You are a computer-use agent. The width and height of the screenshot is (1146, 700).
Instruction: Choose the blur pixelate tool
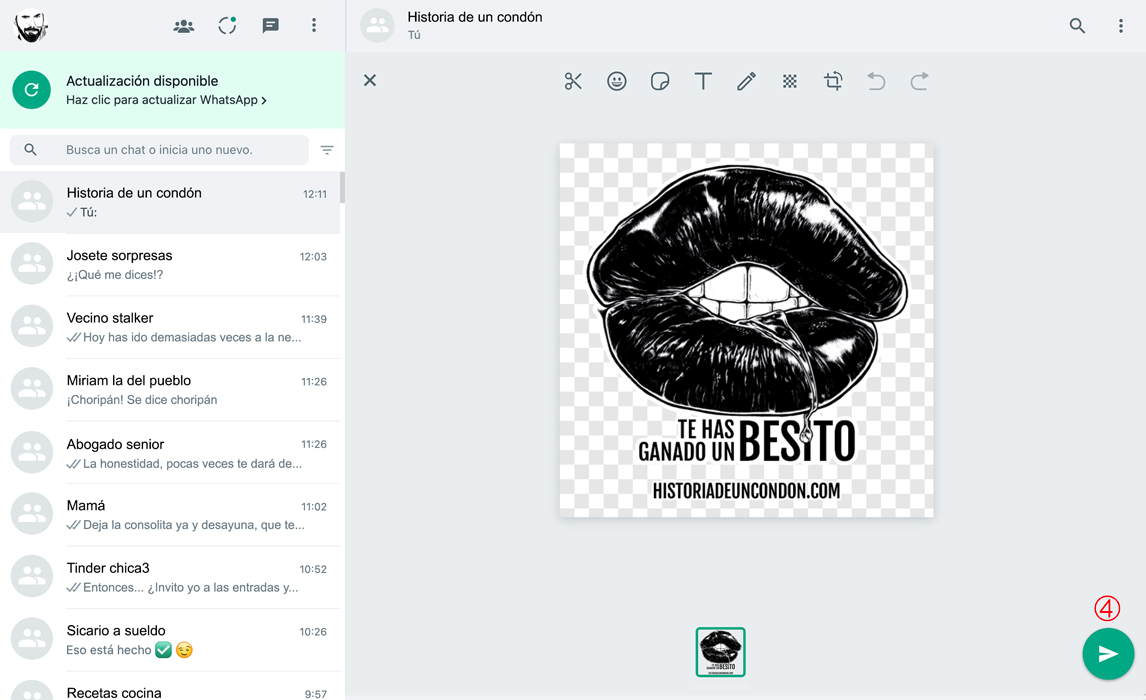pos(790,81)
